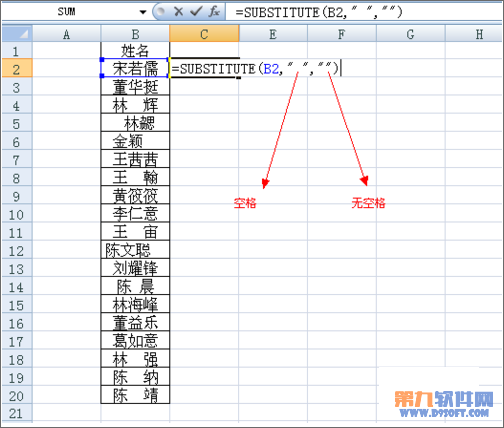
Task: Click cell containing 林 辉
Action: [135, 104]
